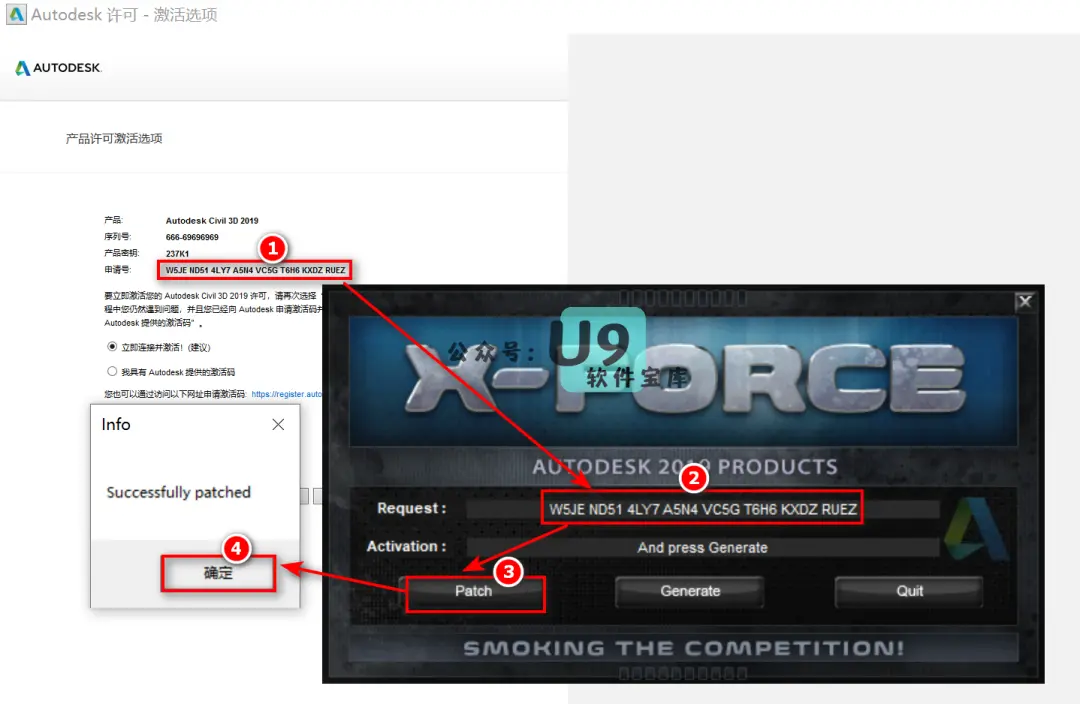Click the 序列号 label

[x=118, y=236]
